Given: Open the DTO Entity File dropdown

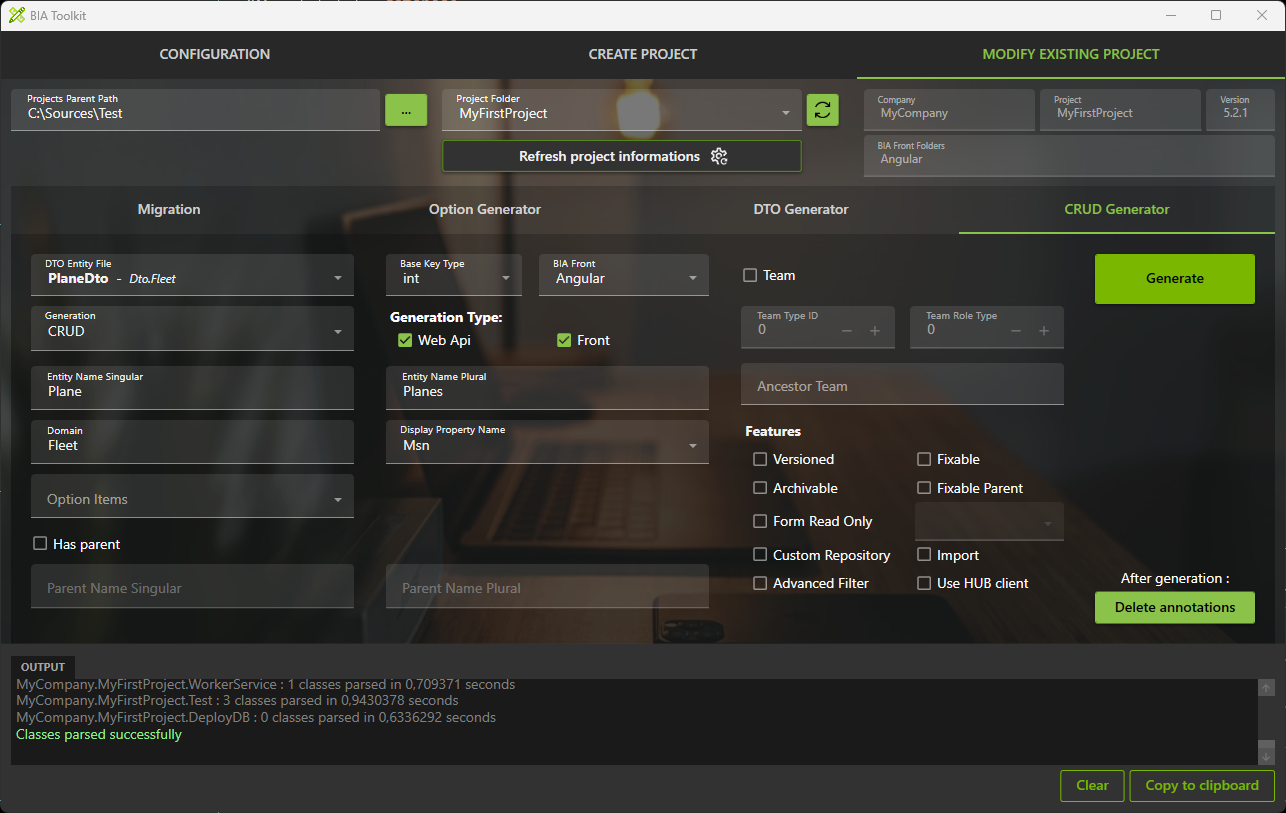Looking at the screenshot, I should 192,276.
